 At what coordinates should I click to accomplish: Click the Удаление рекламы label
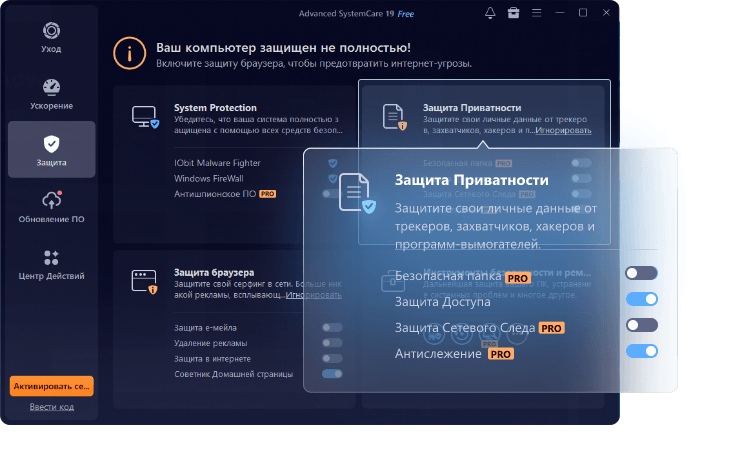pyautogui.click(x=211, y=343)
